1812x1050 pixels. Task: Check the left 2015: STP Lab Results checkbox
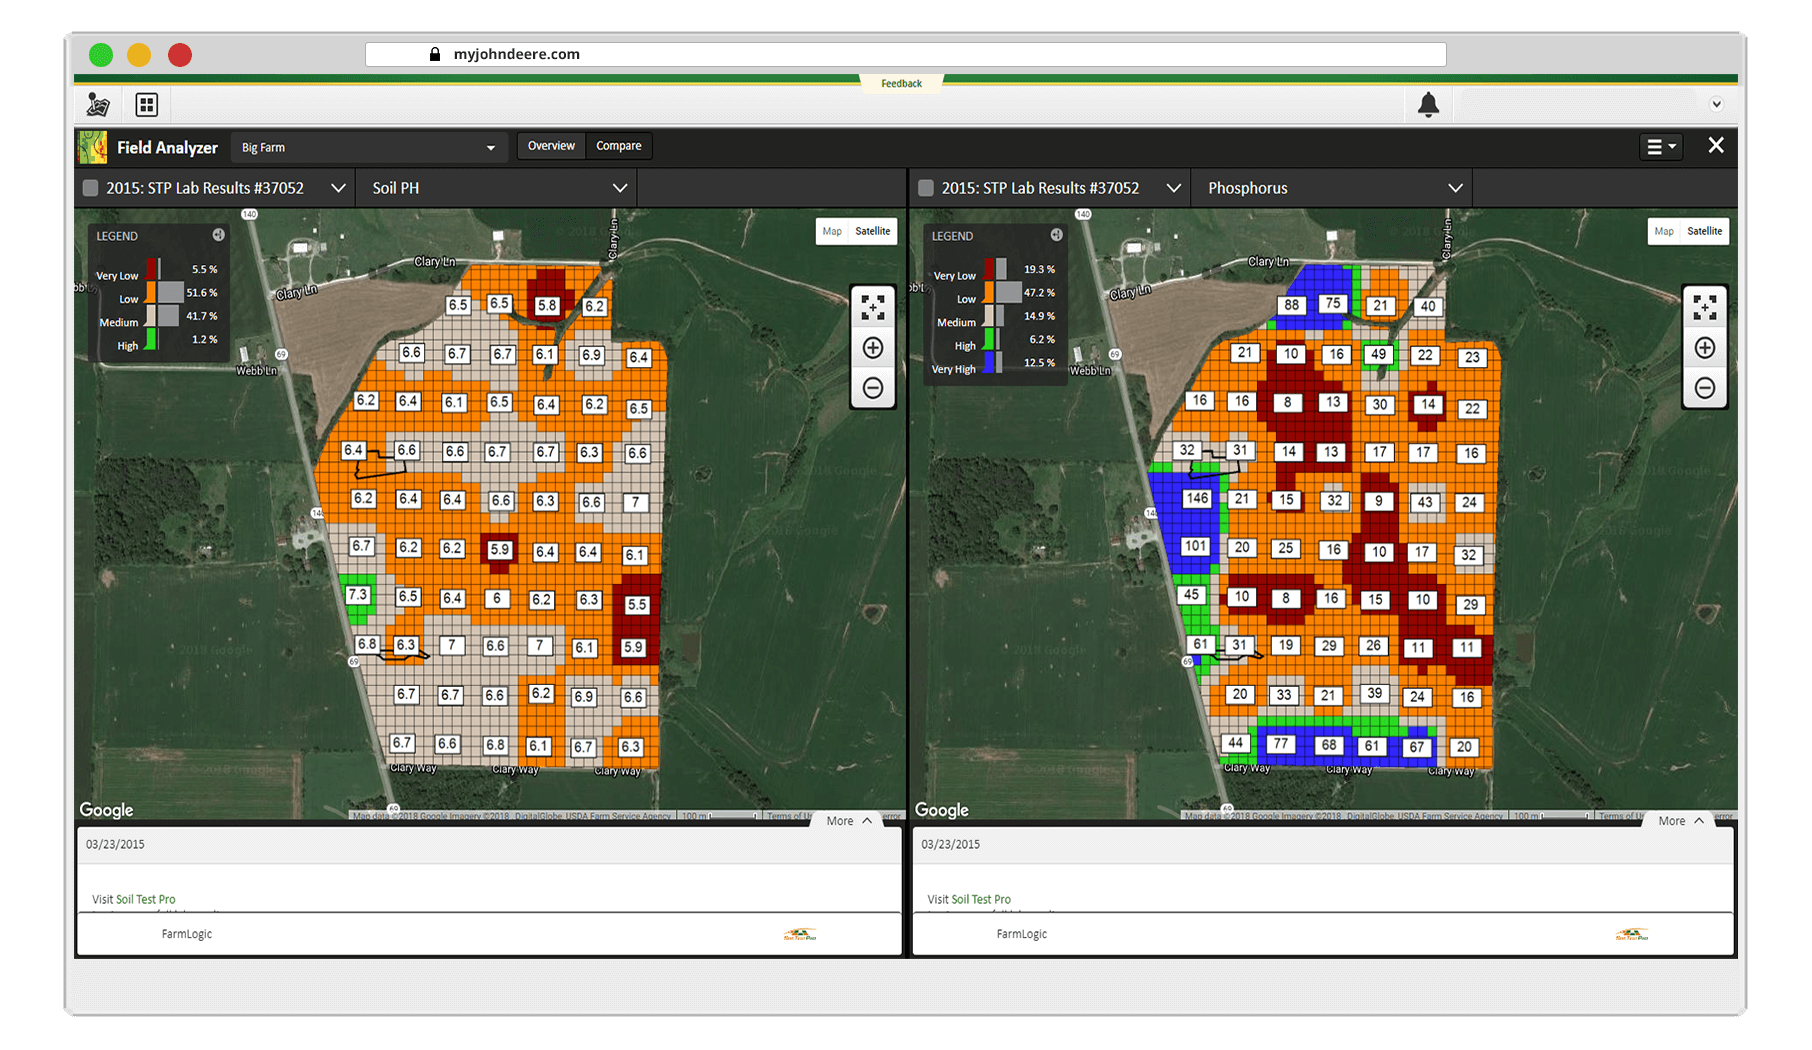pyautogui.click(x=89, y=187)
